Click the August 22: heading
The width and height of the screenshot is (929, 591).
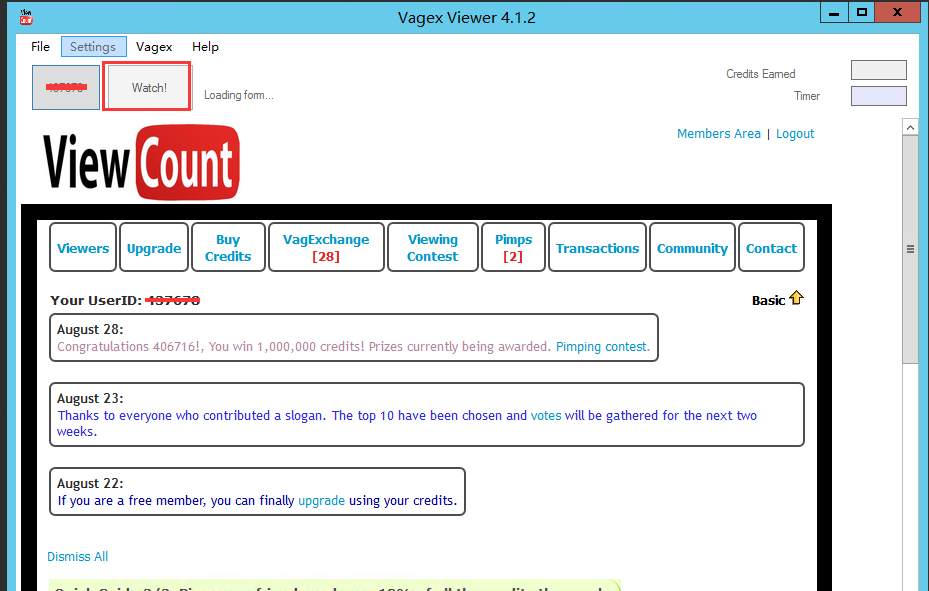(90, 483)
